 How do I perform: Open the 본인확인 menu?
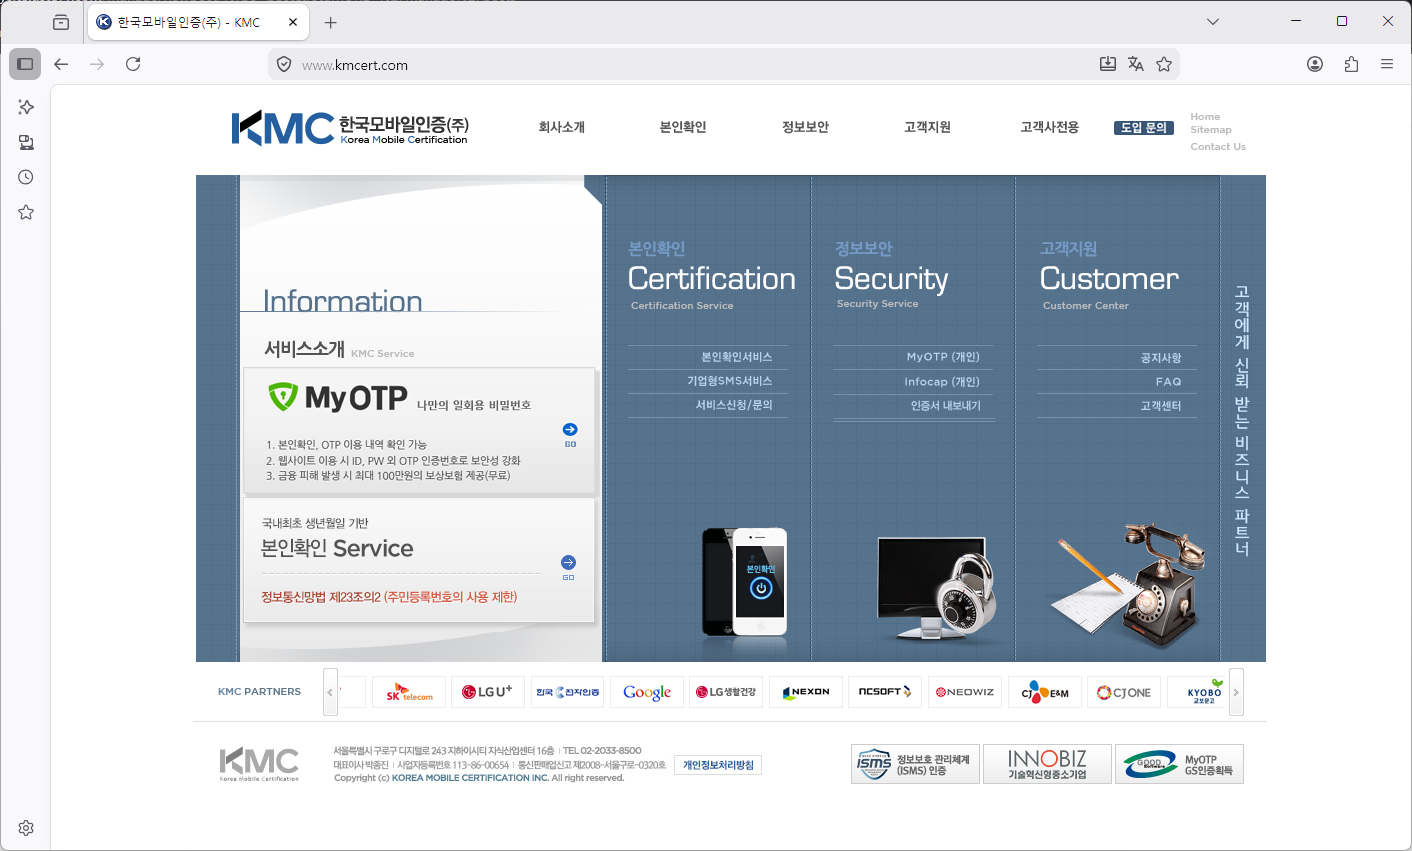pyautogui.click(x=683, y=127)
